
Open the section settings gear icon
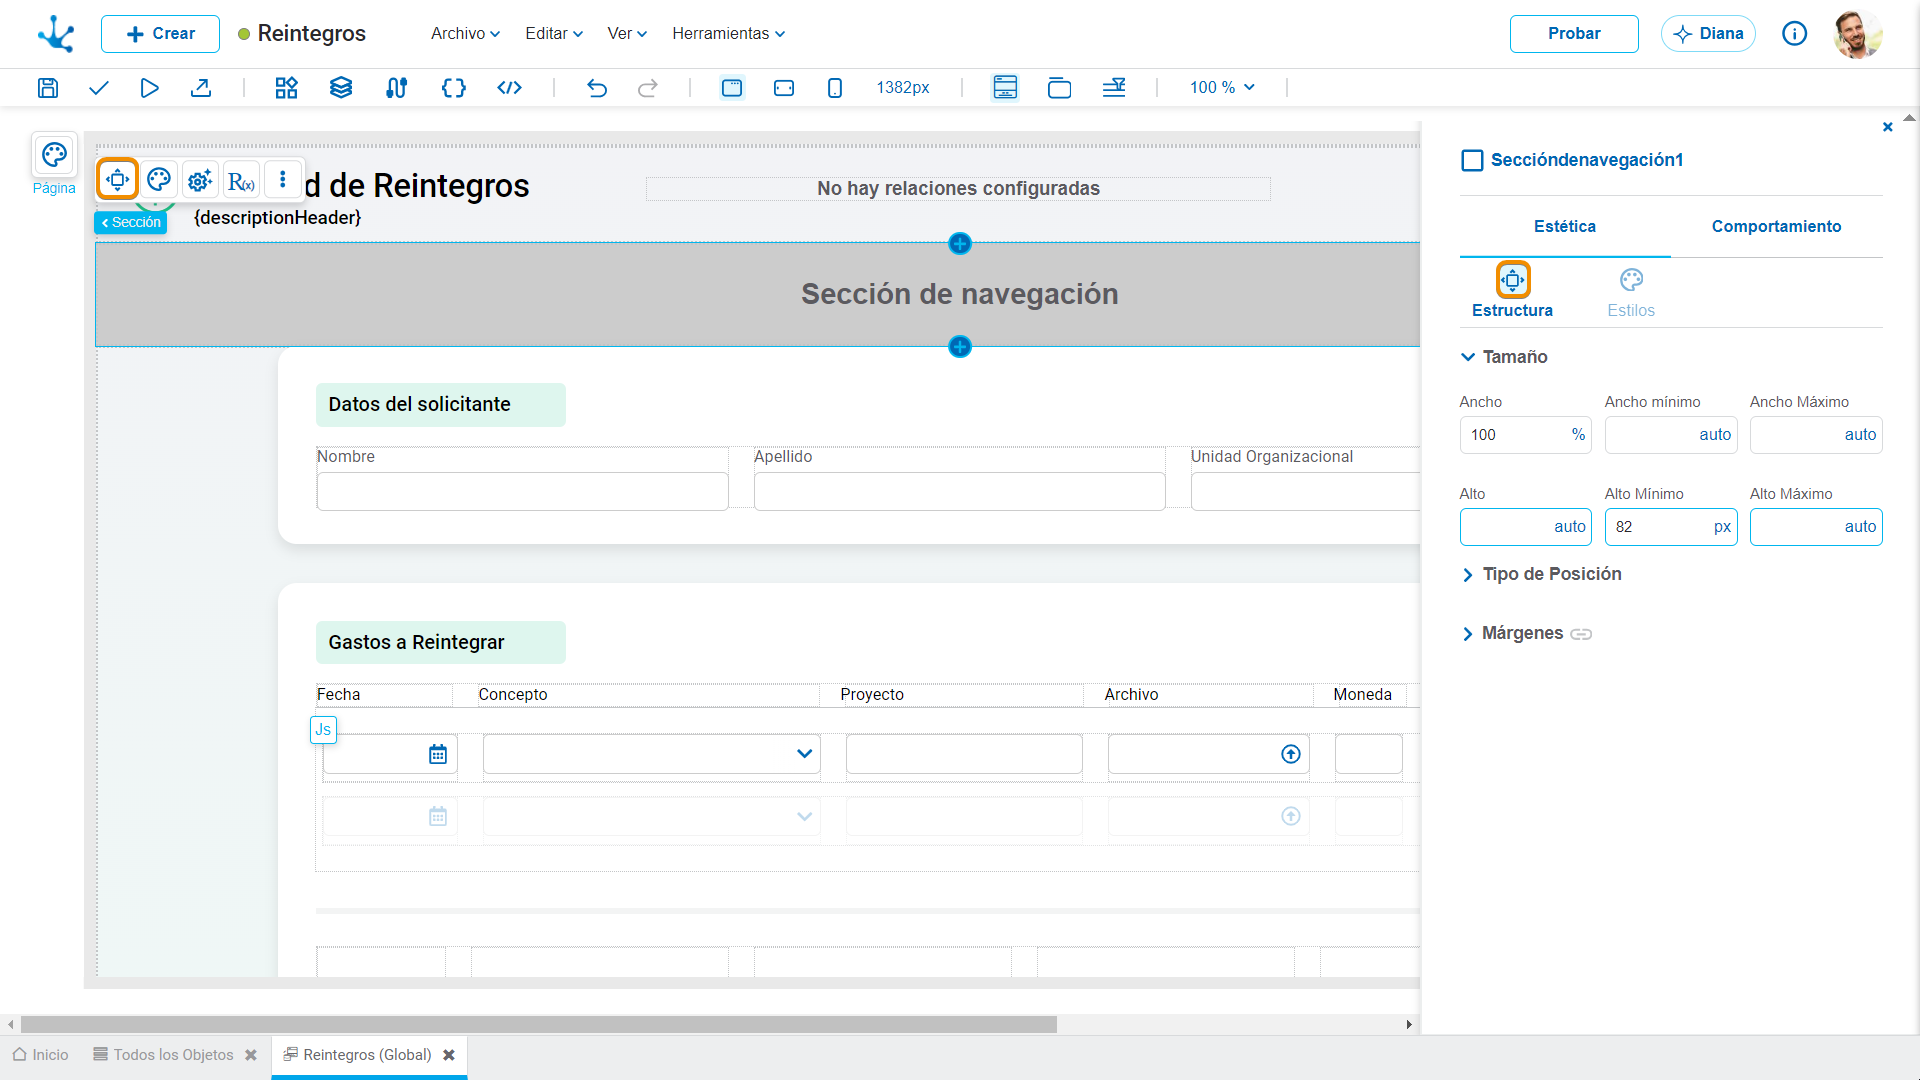(x=200, y=180)
